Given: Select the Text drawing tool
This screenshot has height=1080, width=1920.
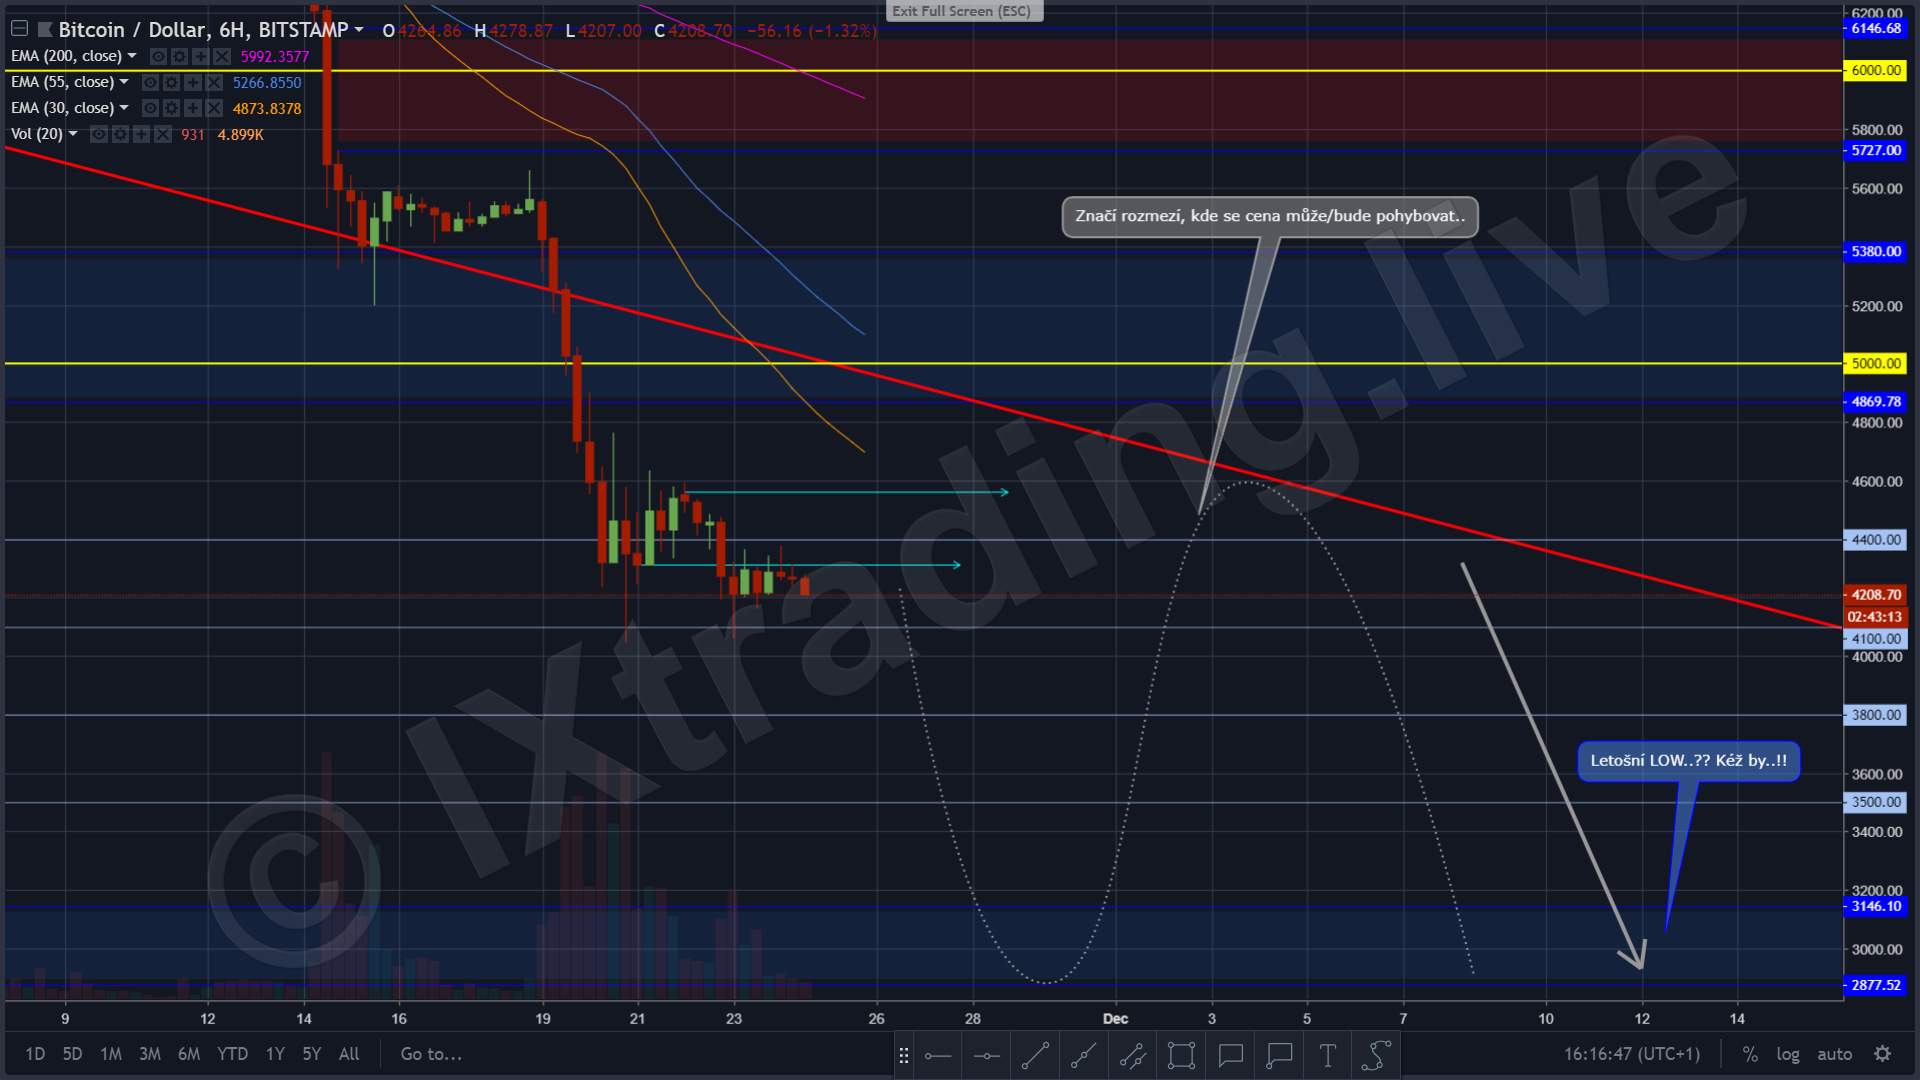Looking at the screenshot, I should click(1327, 1055).
